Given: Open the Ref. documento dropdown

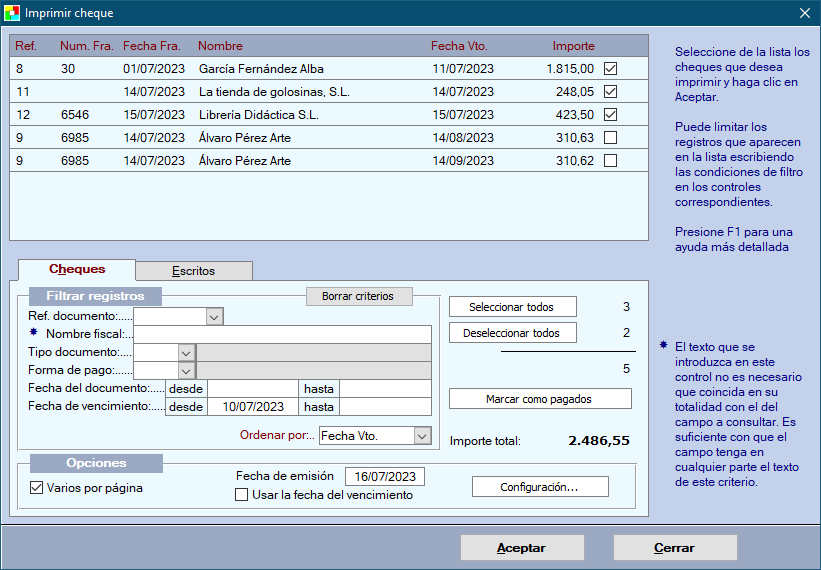Looking at the screenshot, I should click(214, 316).
